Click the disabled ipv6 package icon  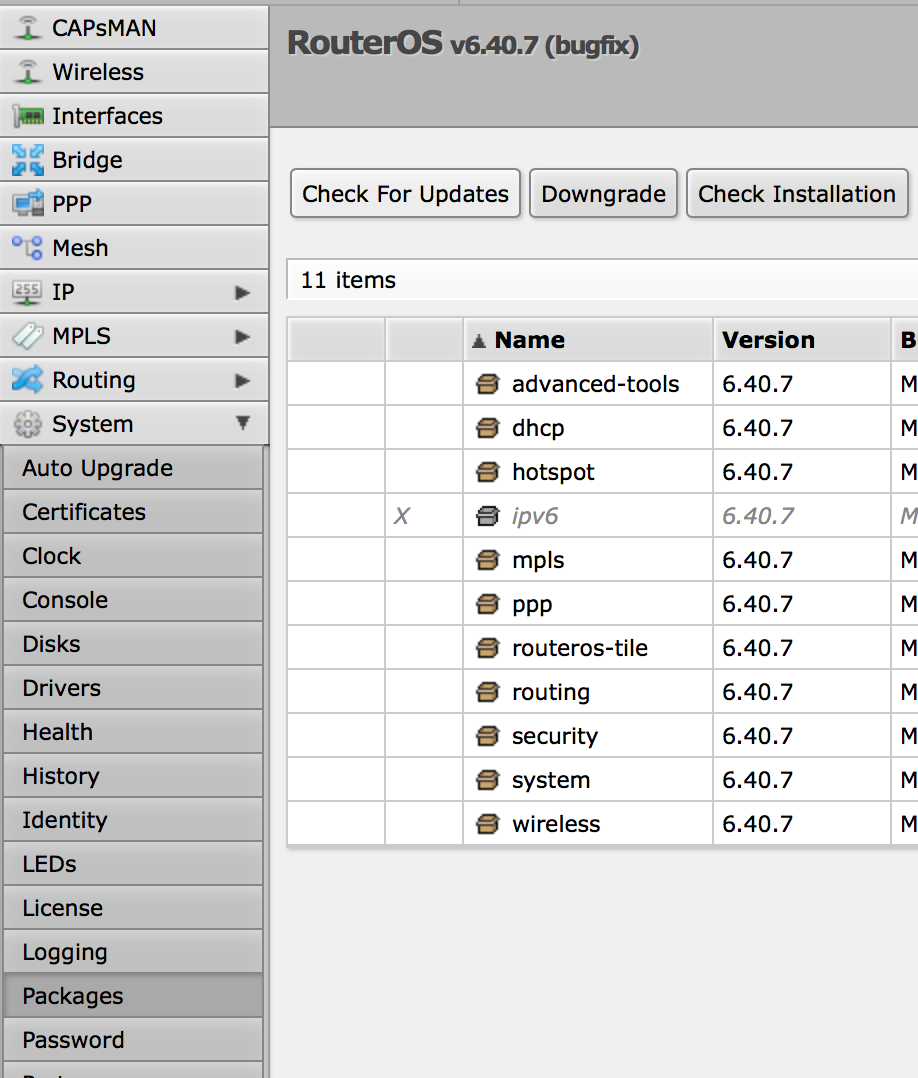(488, 516)
